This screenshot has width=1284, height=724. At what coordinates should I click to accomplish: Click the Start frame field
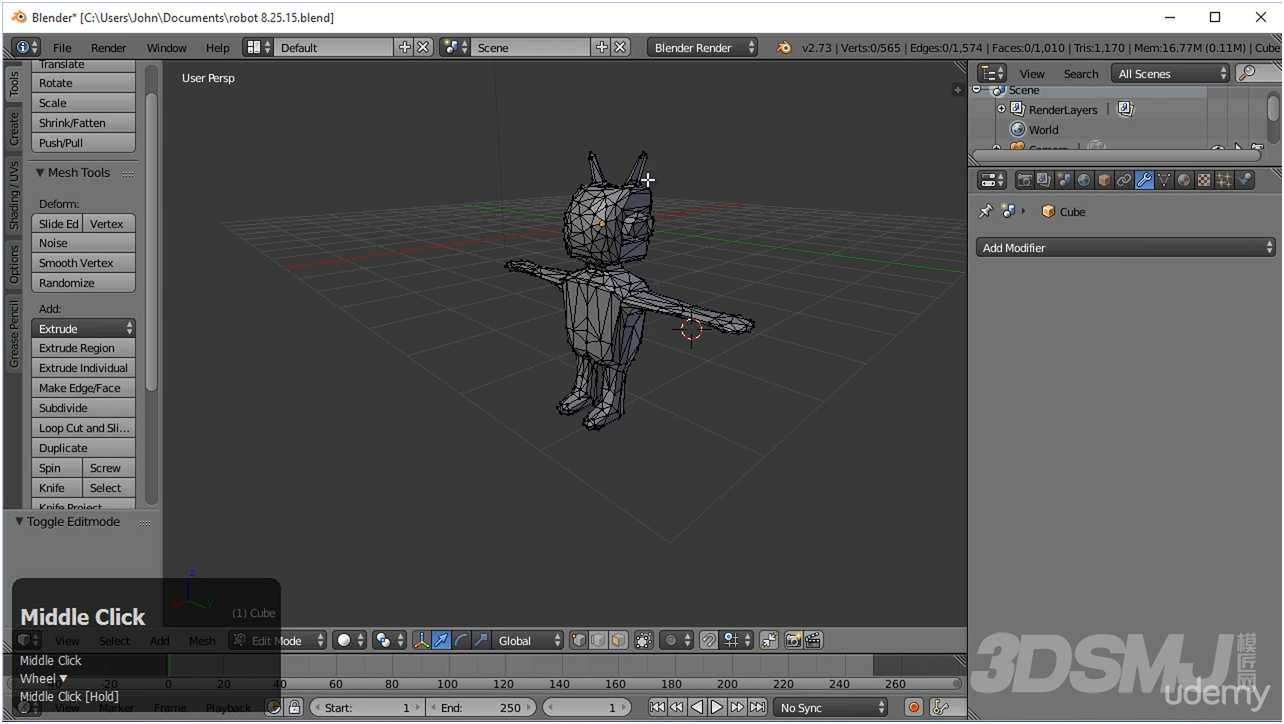tap(367, 707)
